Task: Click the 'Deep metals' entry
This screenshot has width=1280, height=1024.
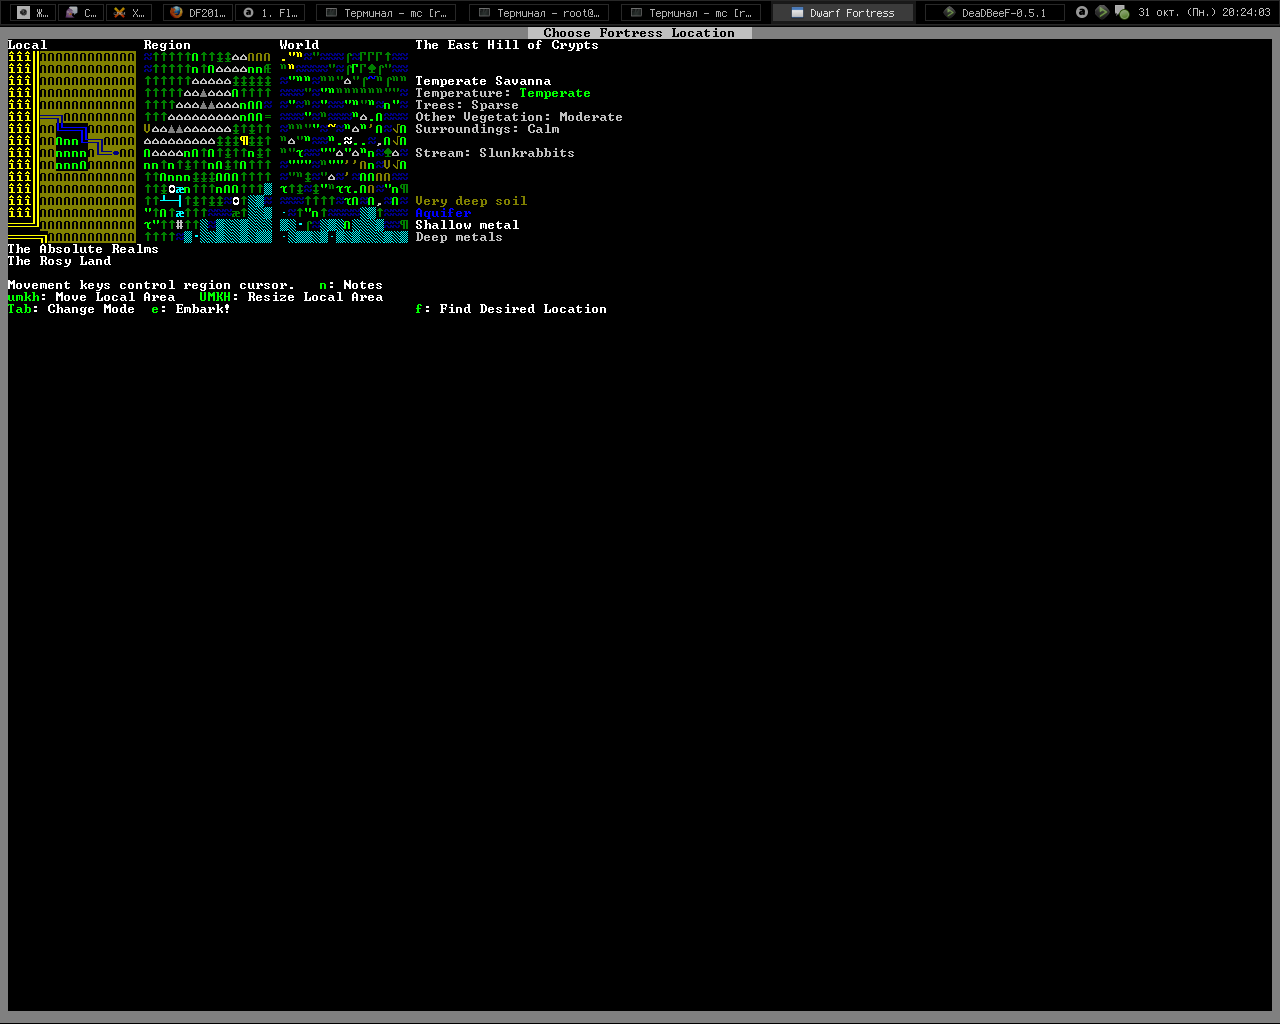Action: pyautogui.click(x=460, y=237)
